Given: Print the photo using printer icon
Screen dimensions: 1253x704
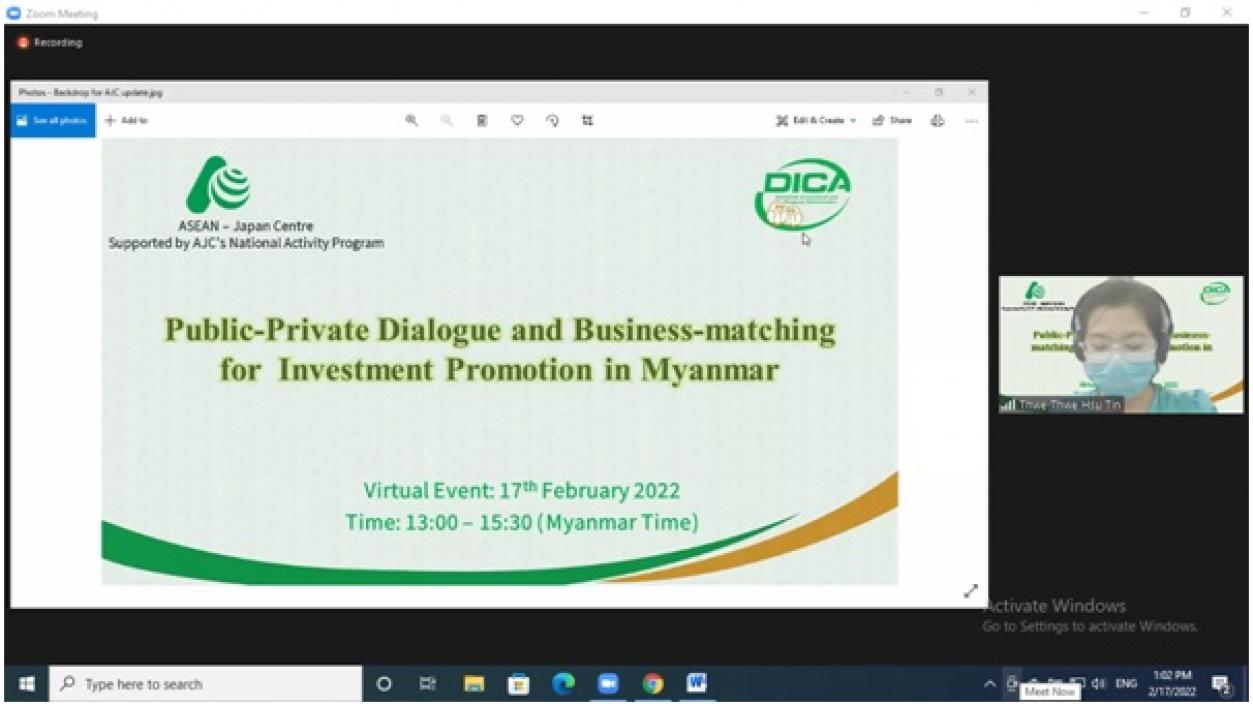Looking at the screenshot, I should point(937,121).
